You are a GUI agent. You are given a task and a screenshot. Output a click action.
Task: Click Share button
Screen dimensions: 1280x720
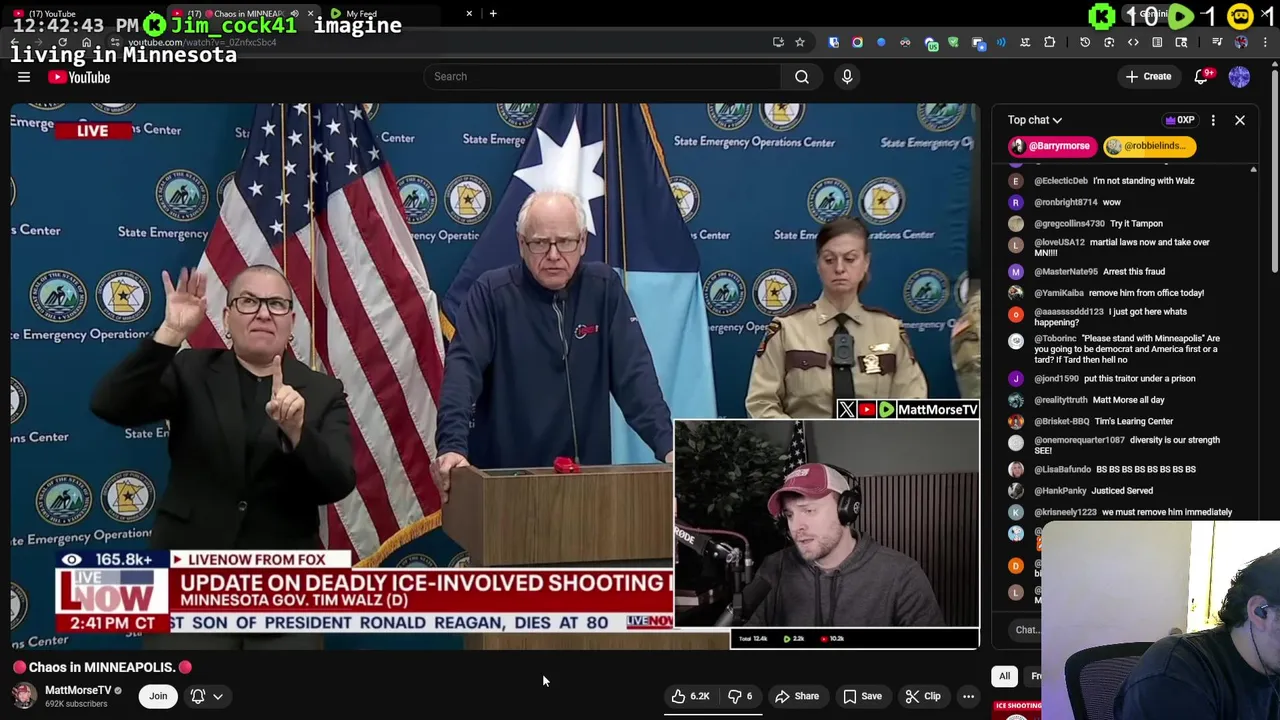797,696
